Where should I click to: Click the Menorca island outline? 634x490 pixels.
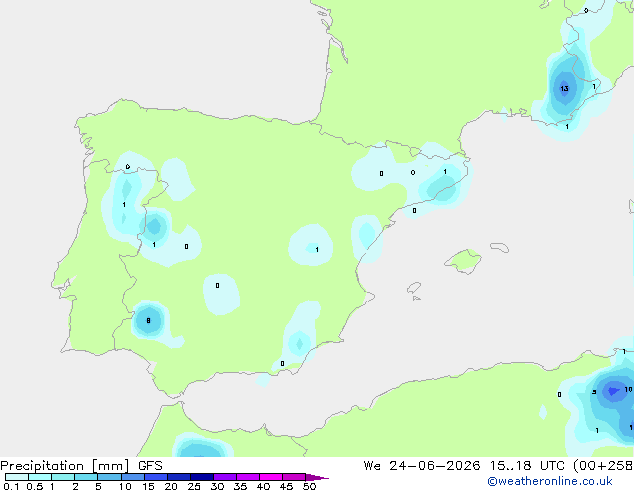[x=500, y=247]
